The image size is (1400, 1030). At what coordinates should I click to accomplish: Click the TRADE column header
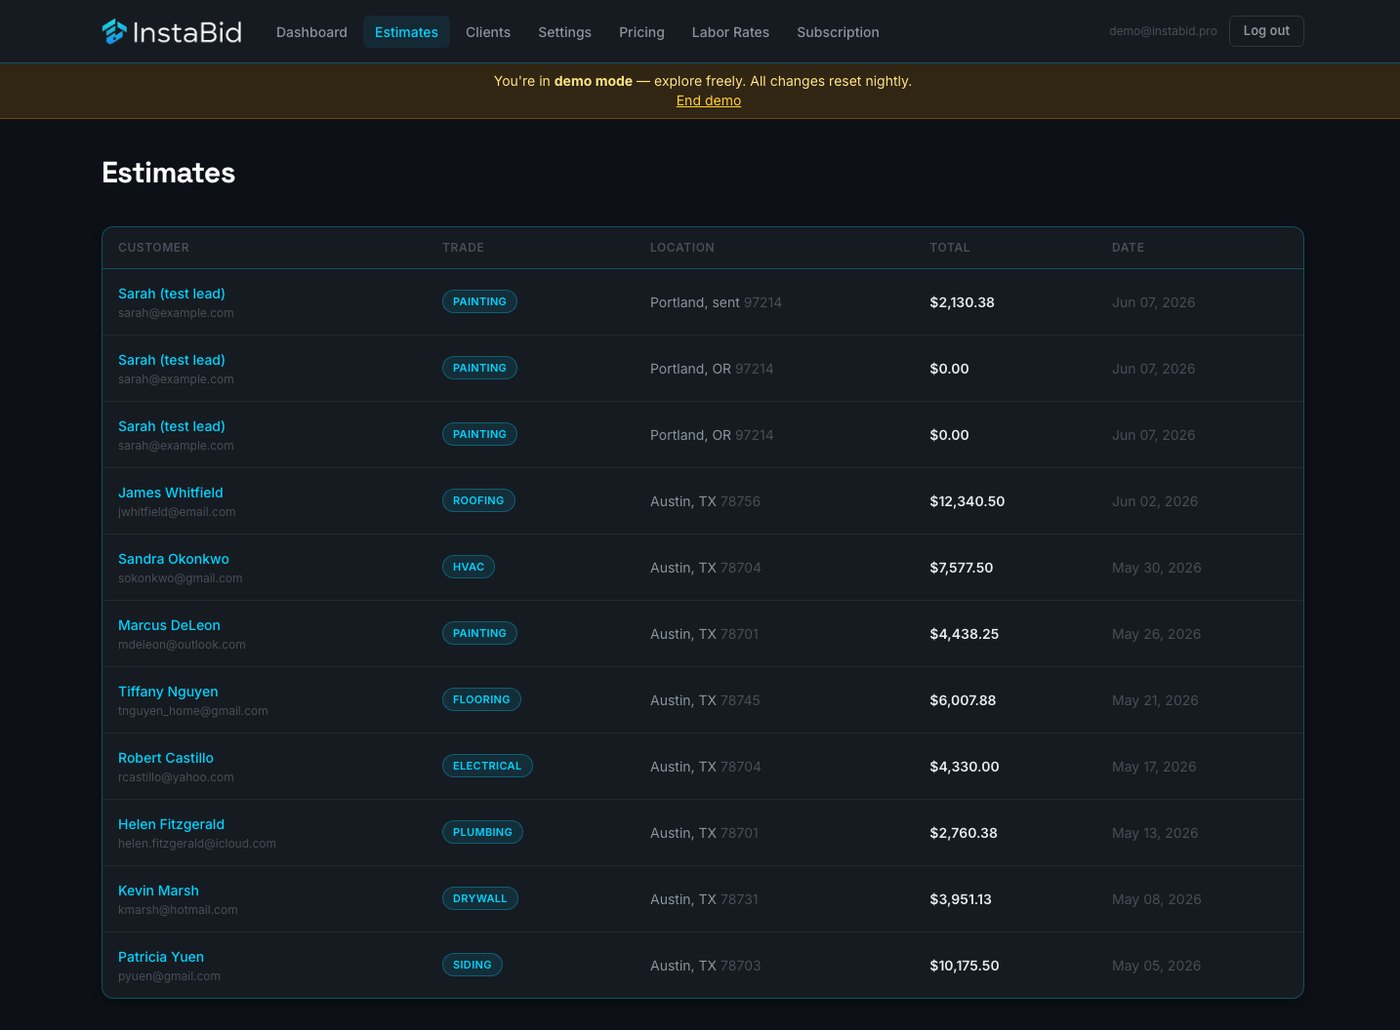[463, 247]
